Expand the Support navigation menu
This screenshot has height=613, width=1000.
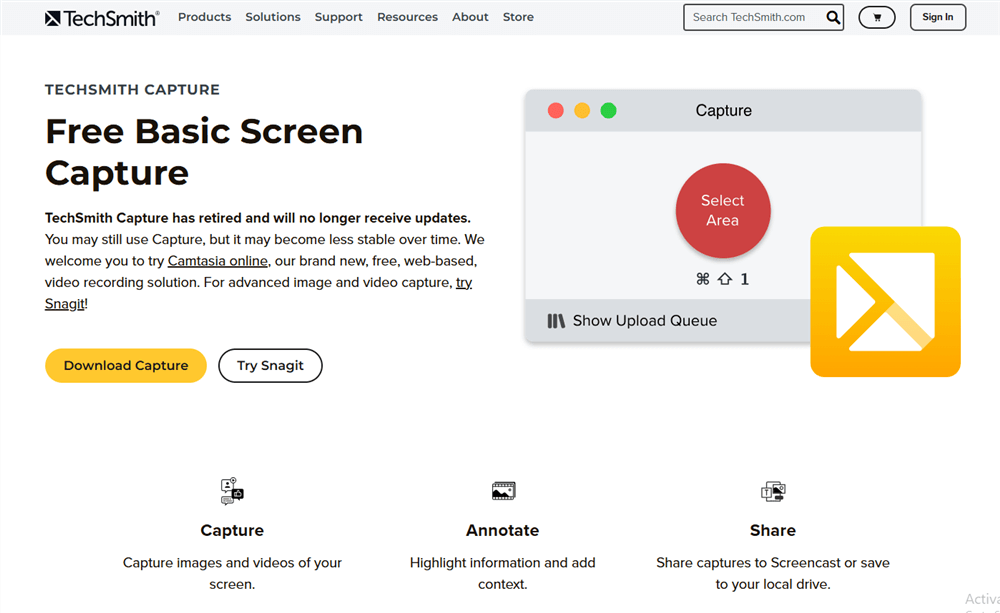click(x=338, y=17)
